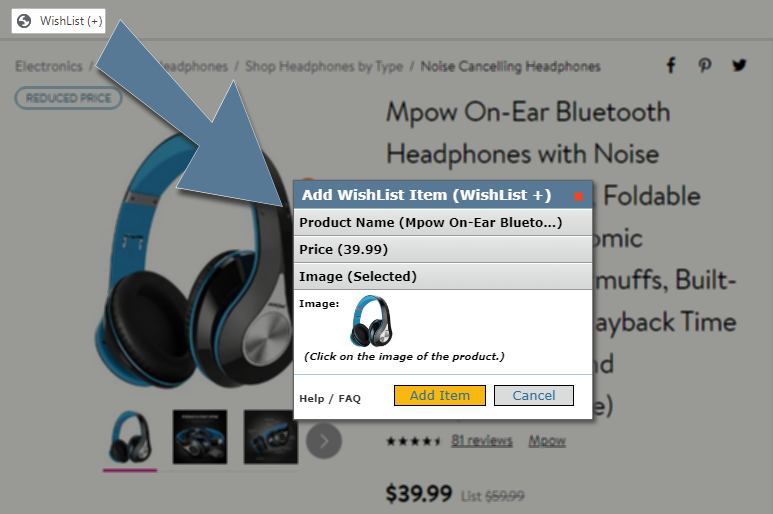
Task: Click the selected headphone image in dialog
Action: pos(371,321)
